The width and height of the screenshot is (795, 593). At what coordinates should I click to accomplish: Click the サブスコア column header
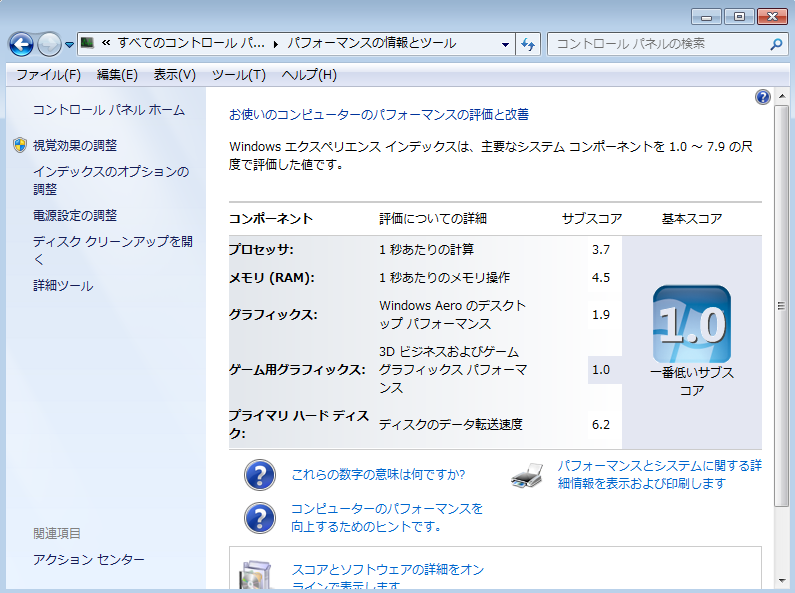(592, 219)
